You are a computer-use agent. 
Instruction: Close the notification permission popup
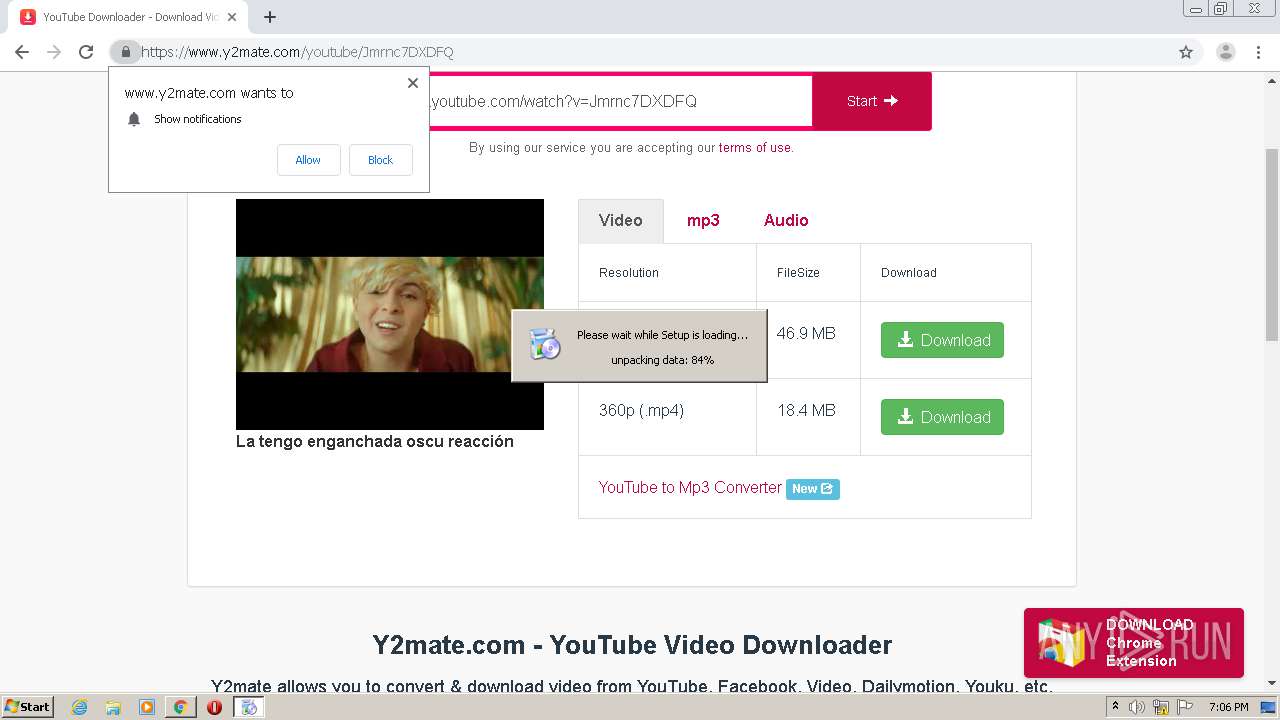413,83
